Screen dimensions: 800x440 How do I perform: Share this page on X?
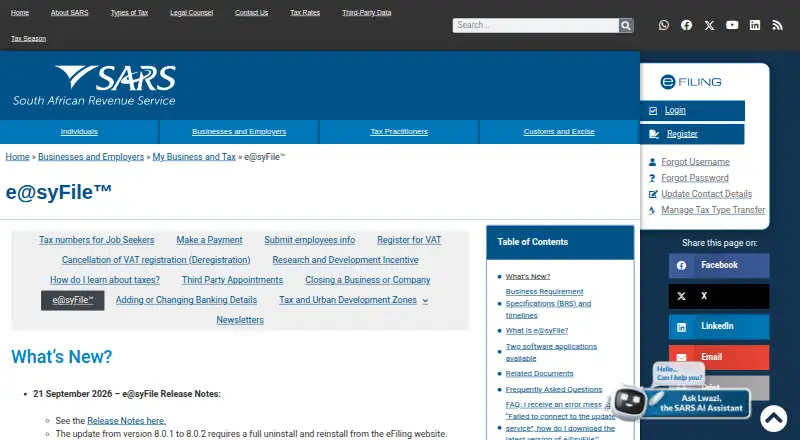point(719,296)
